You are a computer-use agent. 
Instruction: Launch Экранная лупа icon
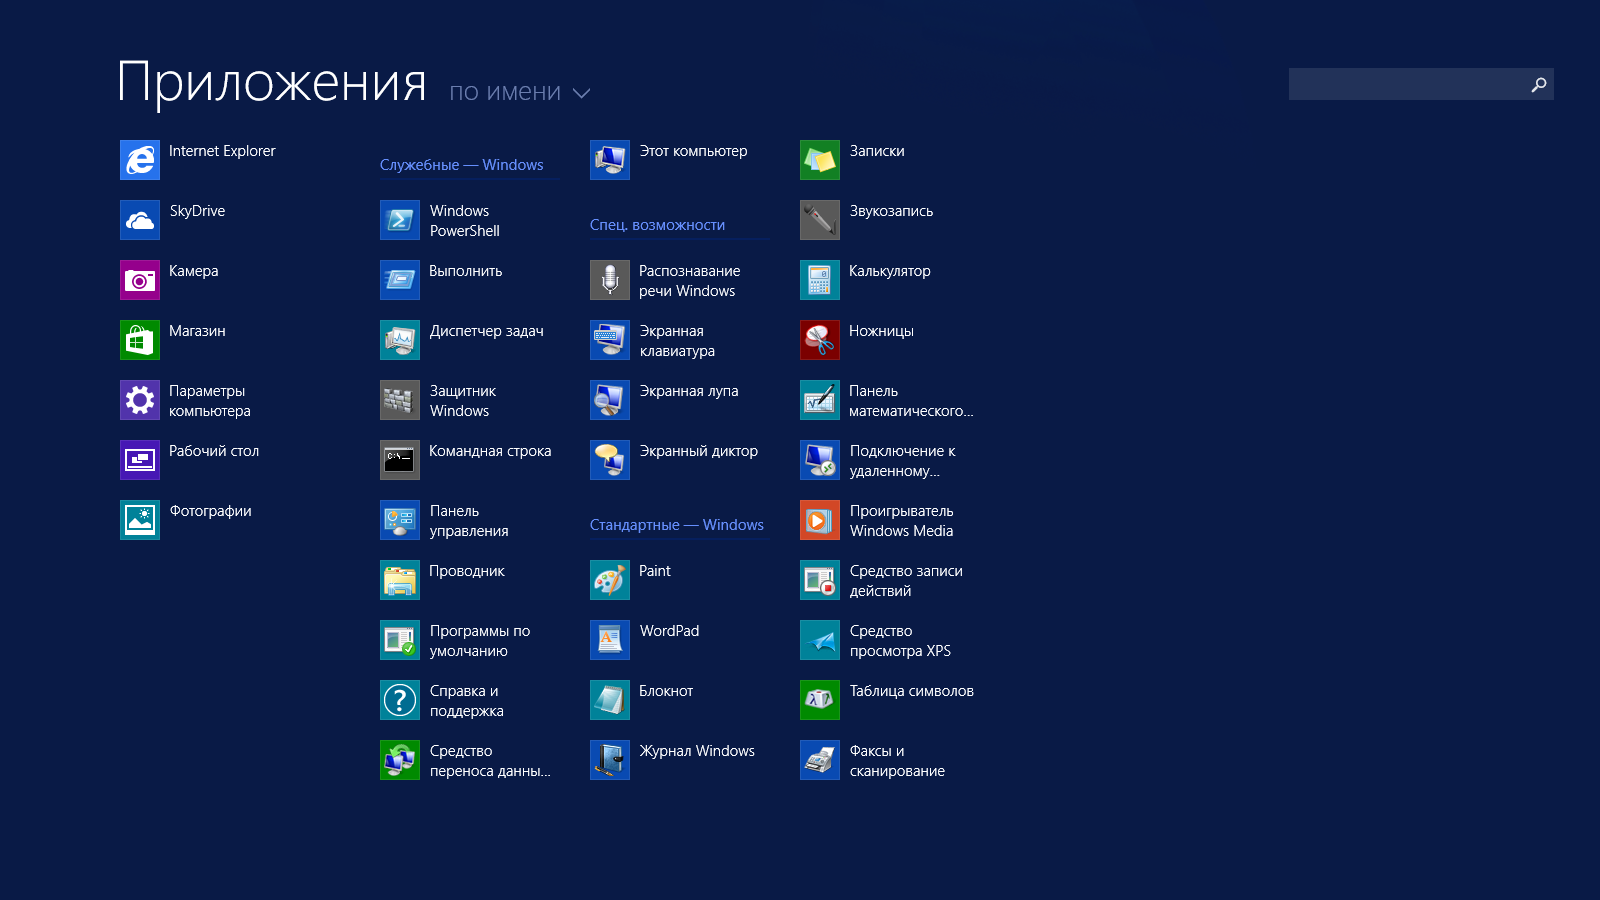pyautogui.click(x=610, y=400)
